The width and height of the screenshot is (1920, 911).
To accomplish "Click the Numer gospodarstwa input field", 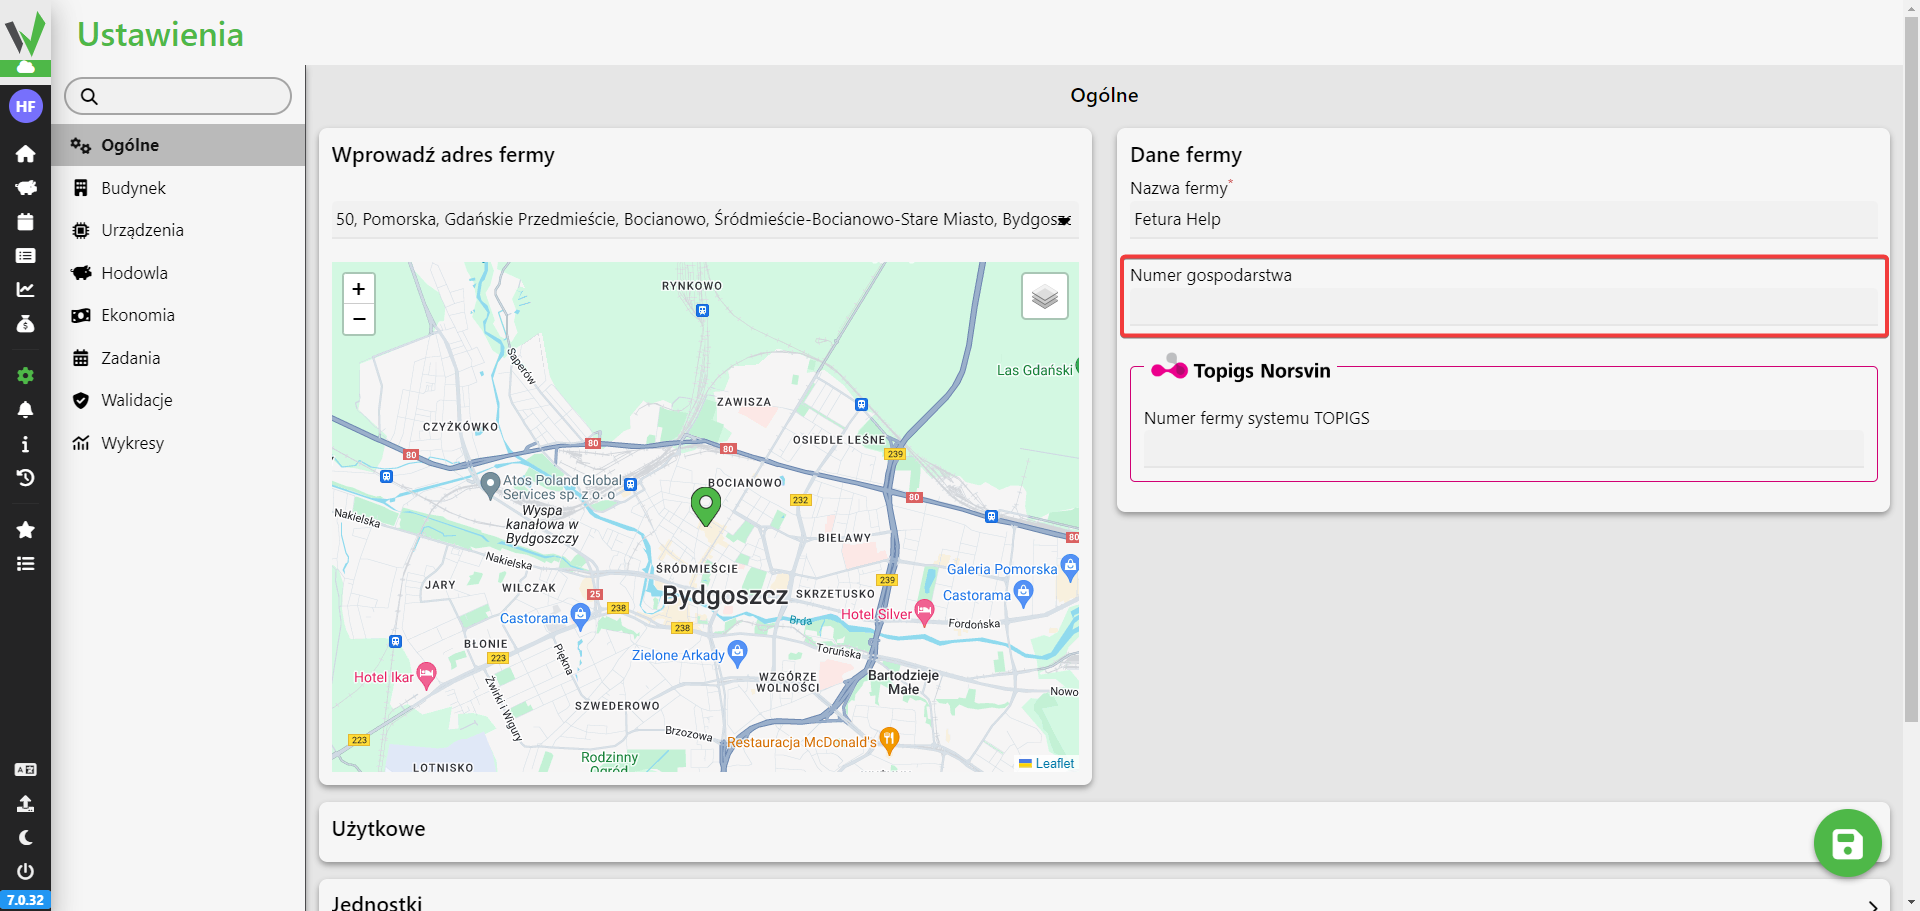I will pos(1502,307).
